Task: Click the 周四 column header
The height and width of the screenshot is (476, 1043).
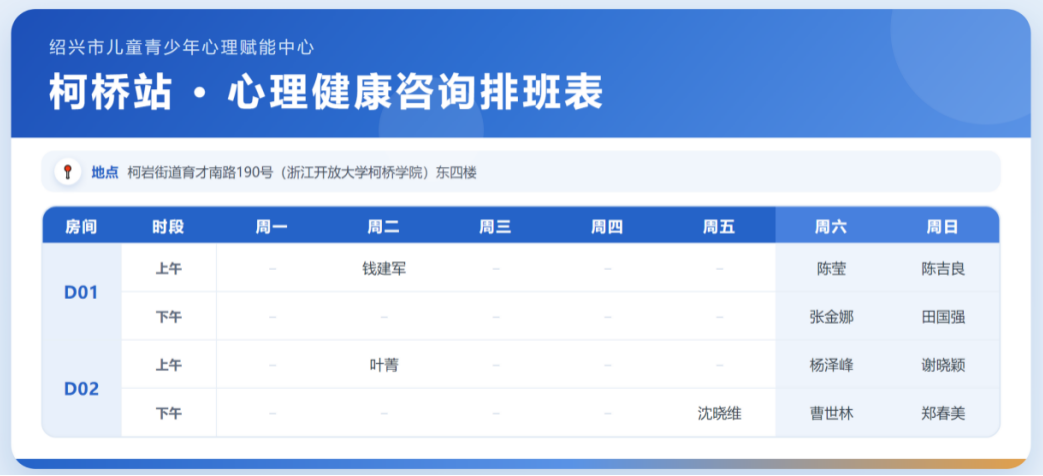Action: (x=607, y=227)
